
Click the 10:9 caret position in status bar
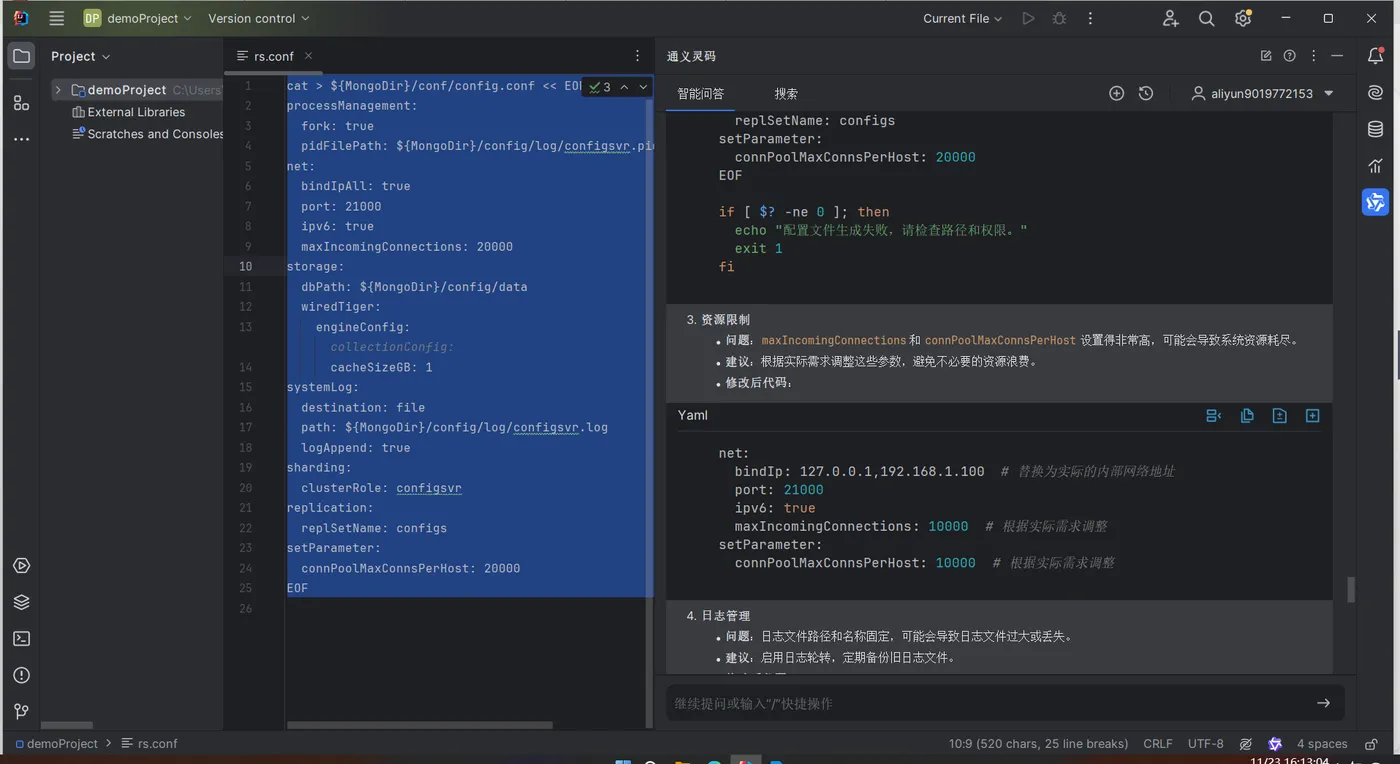coord(1038,744)
